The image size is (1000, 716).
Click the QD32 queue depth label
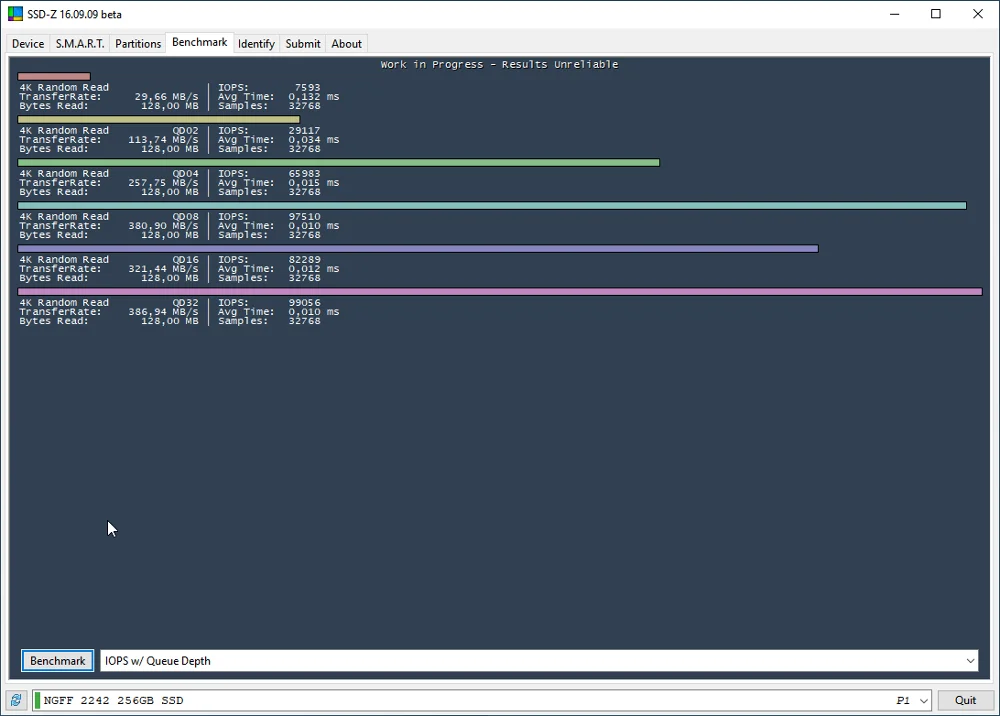click(186, 302)
